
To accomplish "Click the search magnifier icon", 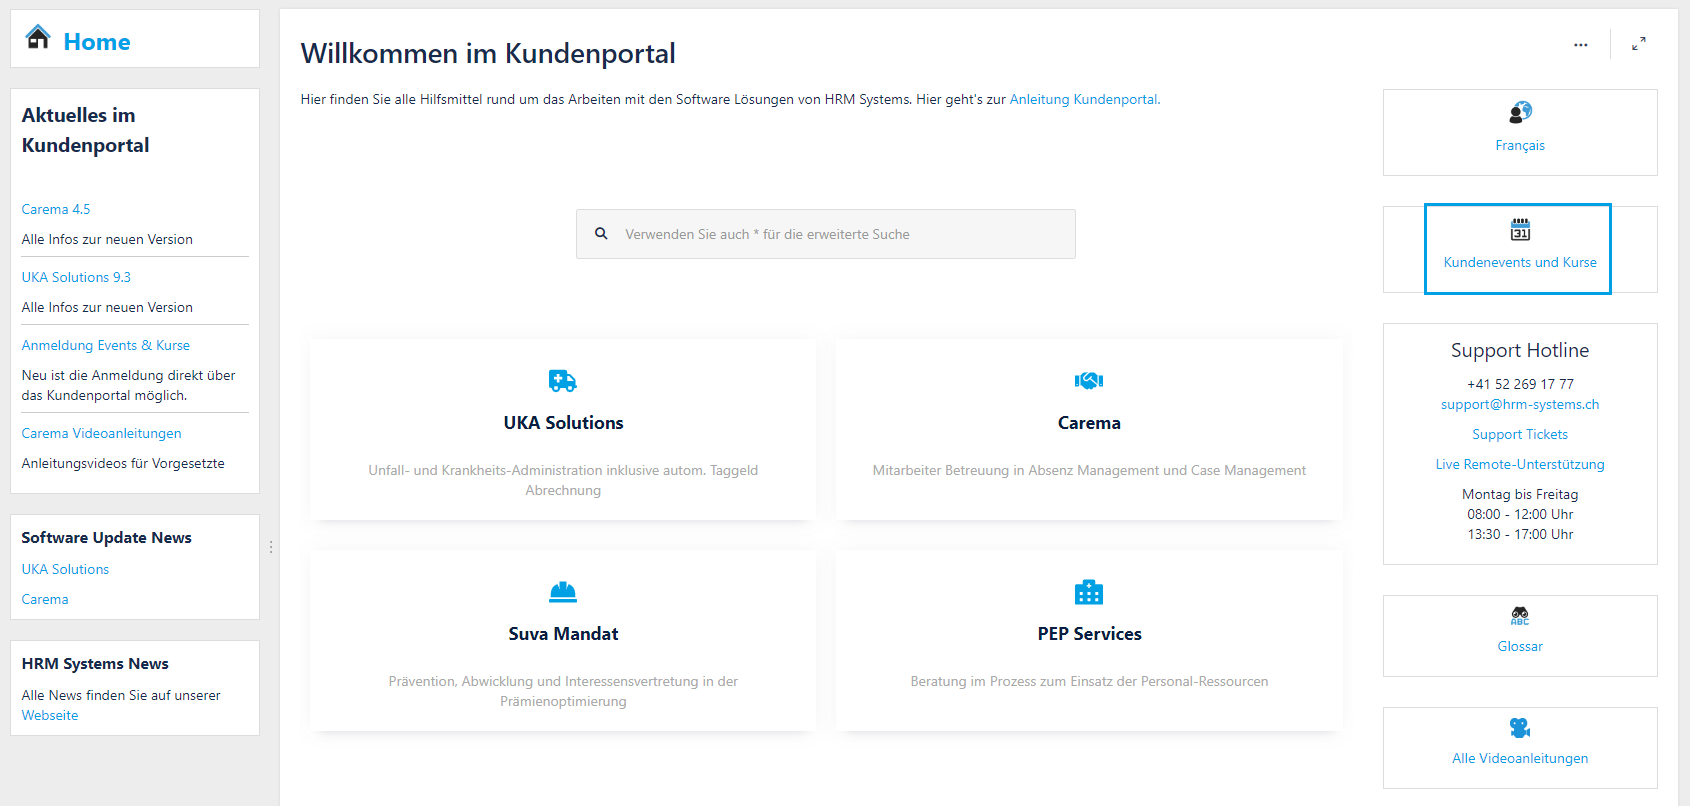I will (x=601, y=233).
